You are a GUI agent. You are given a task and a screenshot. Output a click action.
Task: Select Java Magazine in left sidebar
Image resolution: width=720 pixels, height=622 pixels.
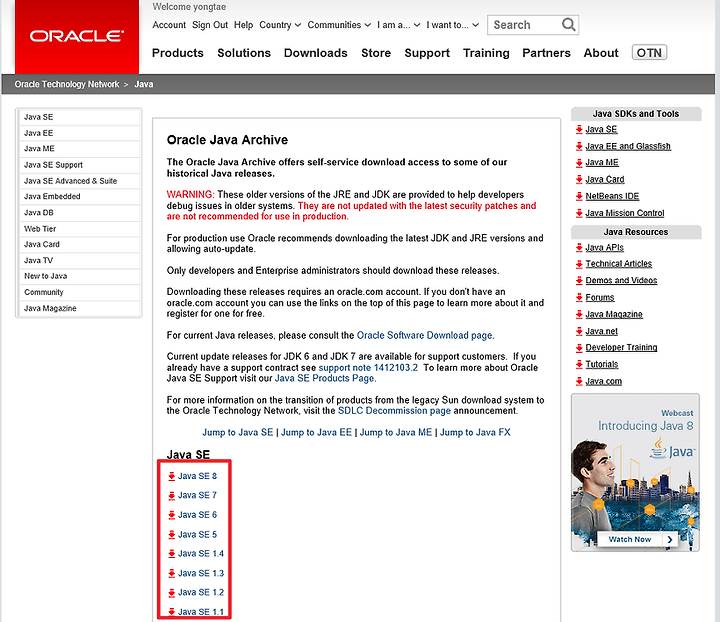(79, 308)
